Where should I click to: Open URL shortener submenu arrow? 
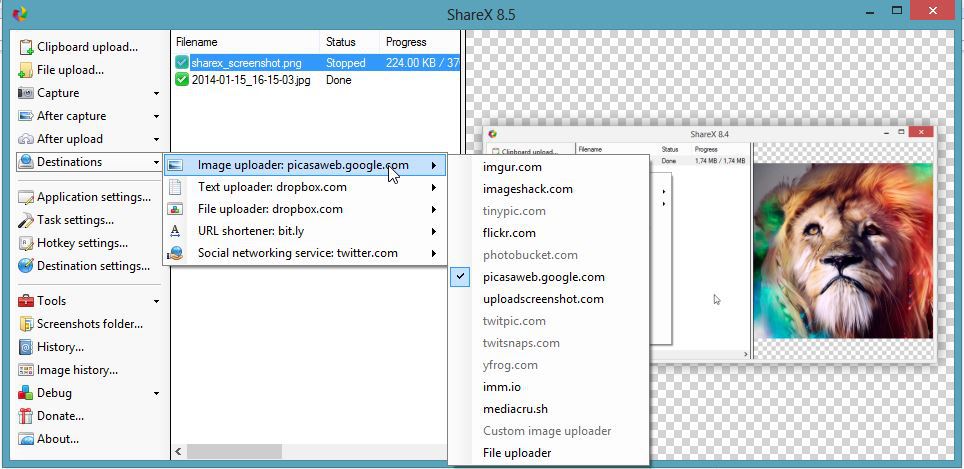[434, 231]
